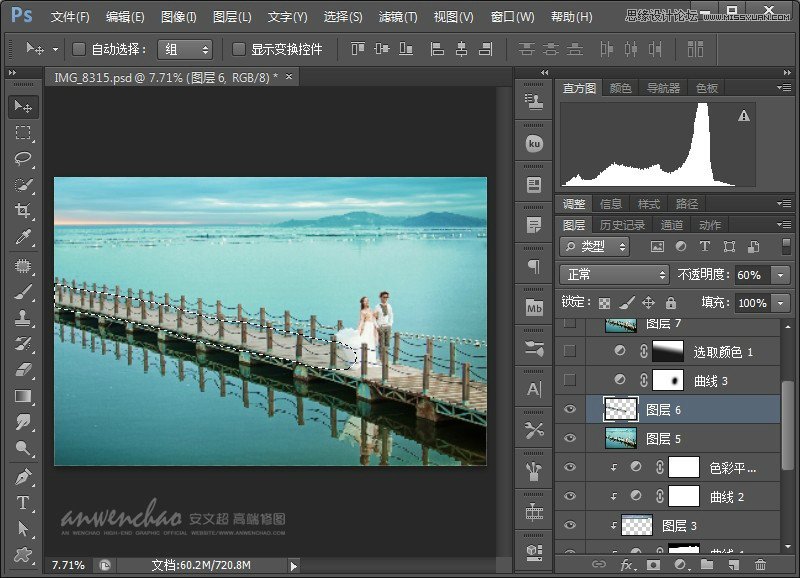Select the Eyedropper tool

[x=23, y=237]
